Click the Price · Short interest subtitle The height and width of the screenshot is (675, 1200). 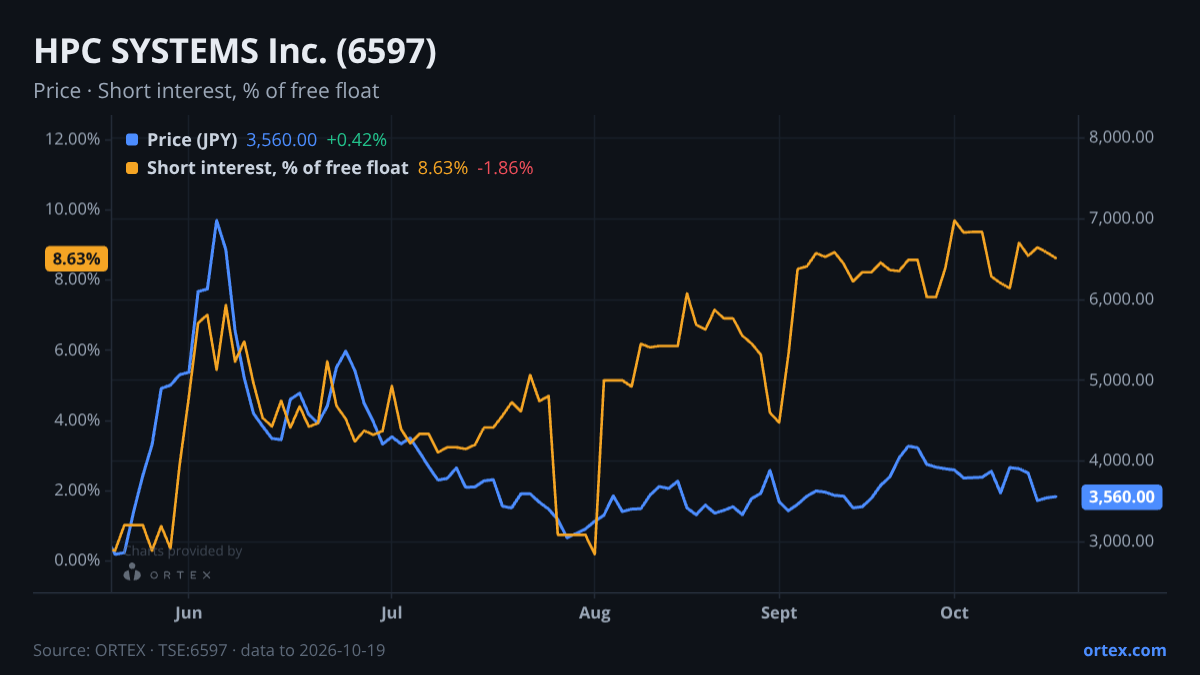tap(206, 91)
